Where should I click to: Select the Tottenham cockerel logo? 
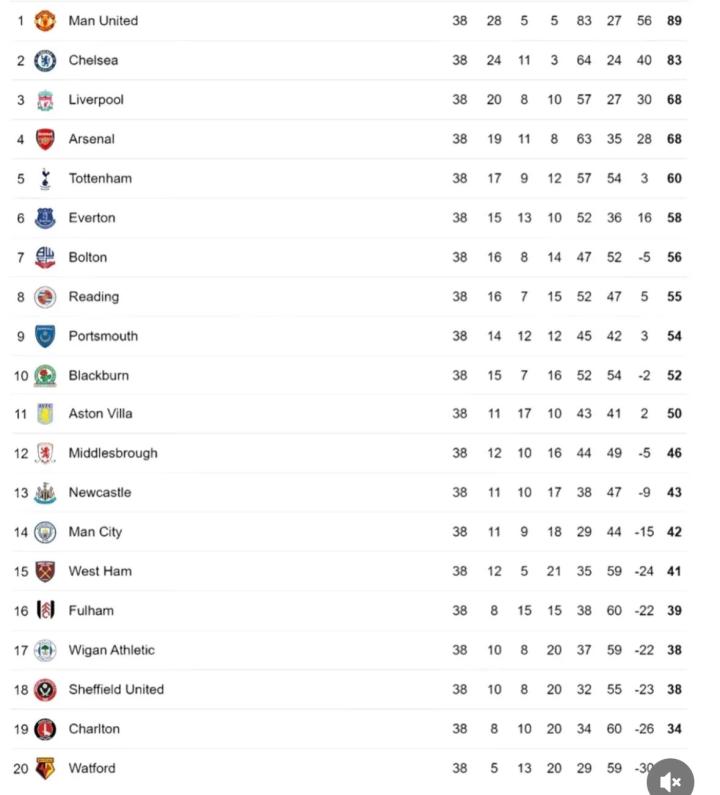click(45, 179)
